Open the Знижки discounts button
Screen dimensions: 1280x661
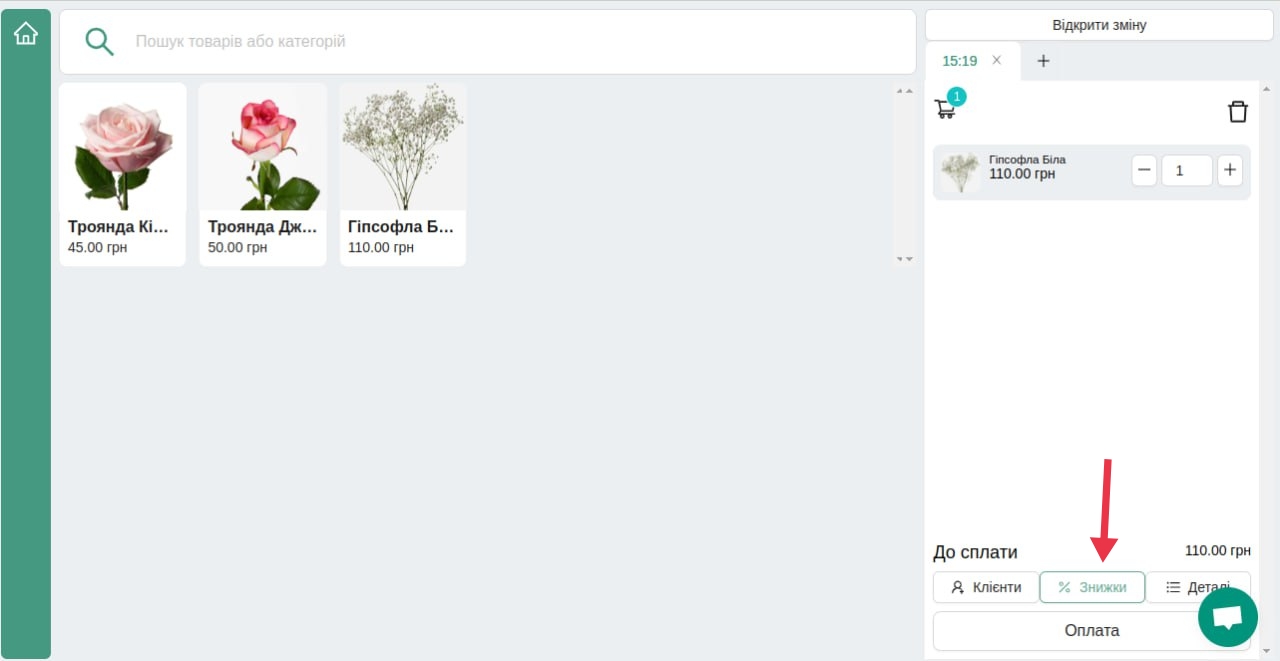pyautogui.click(x=1092, y=588)
